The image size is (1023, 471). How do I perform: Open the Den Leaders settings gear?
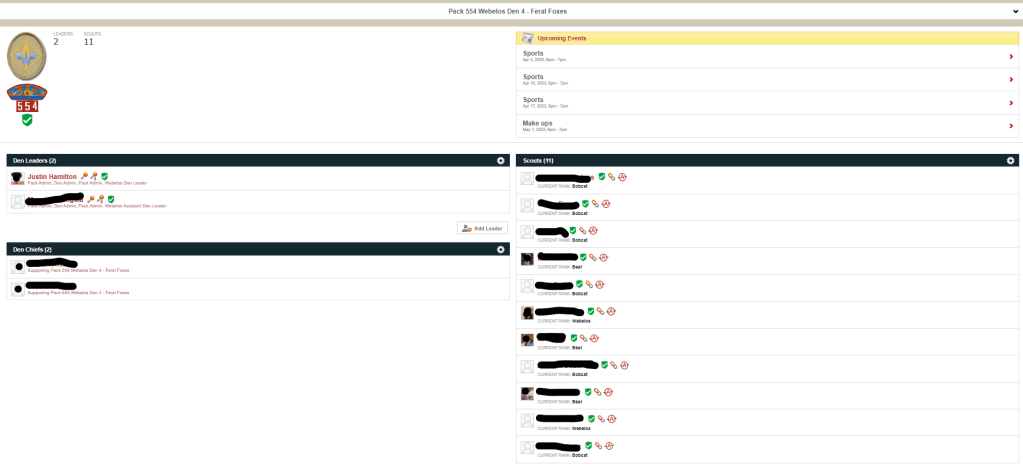click(x=500, y=160)
